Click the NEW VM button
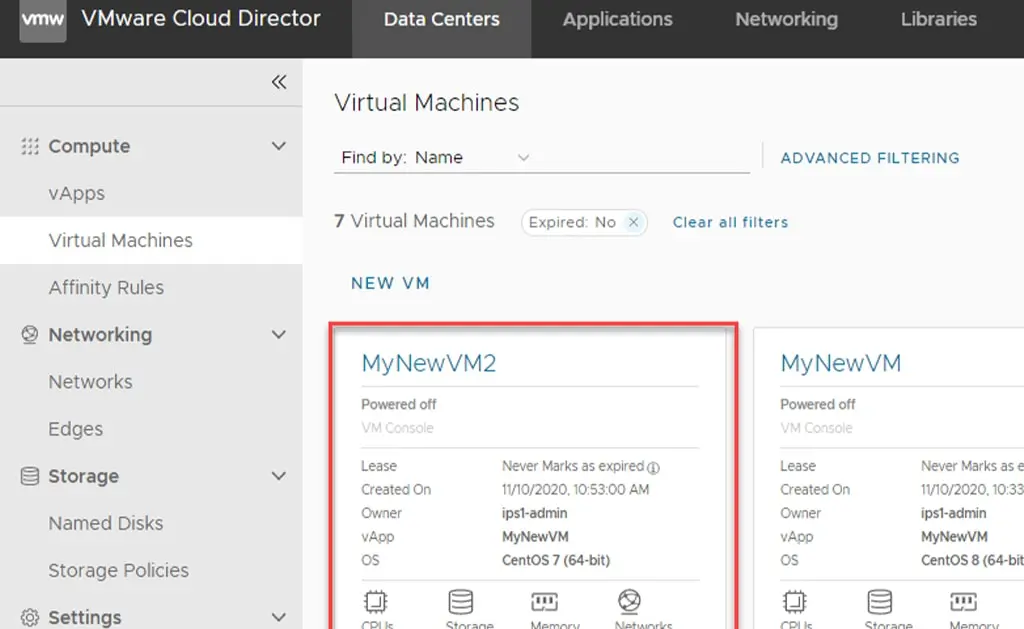 (390, 283)
